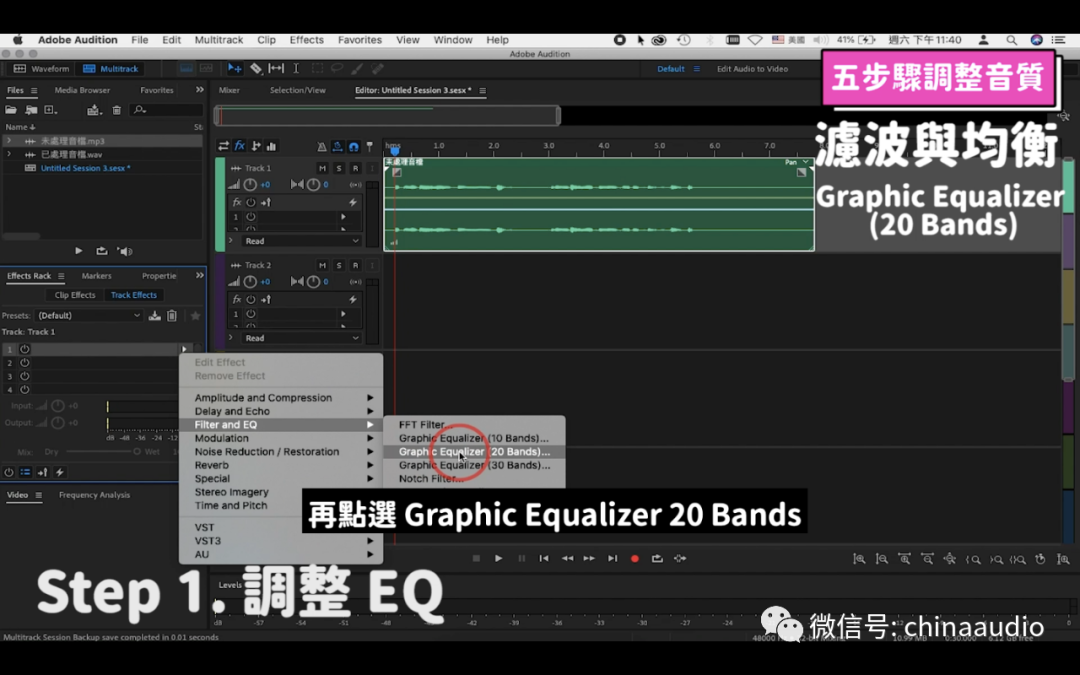Switch to Waveform view
The image size is (1080, 675).
click(42, 69)
